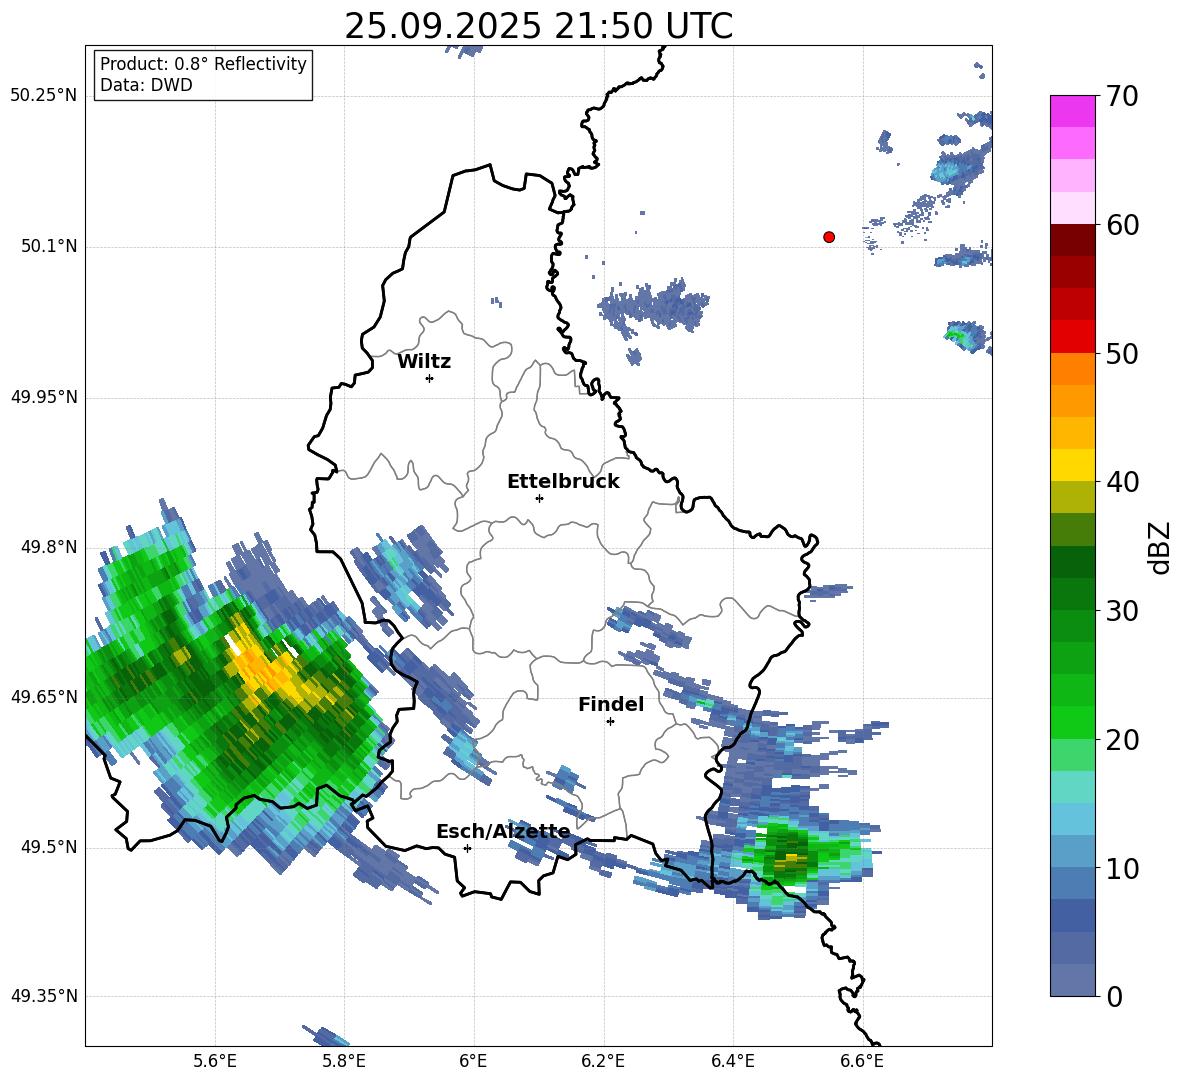Click the 6°E longitude label

[x=473, y=1061]
